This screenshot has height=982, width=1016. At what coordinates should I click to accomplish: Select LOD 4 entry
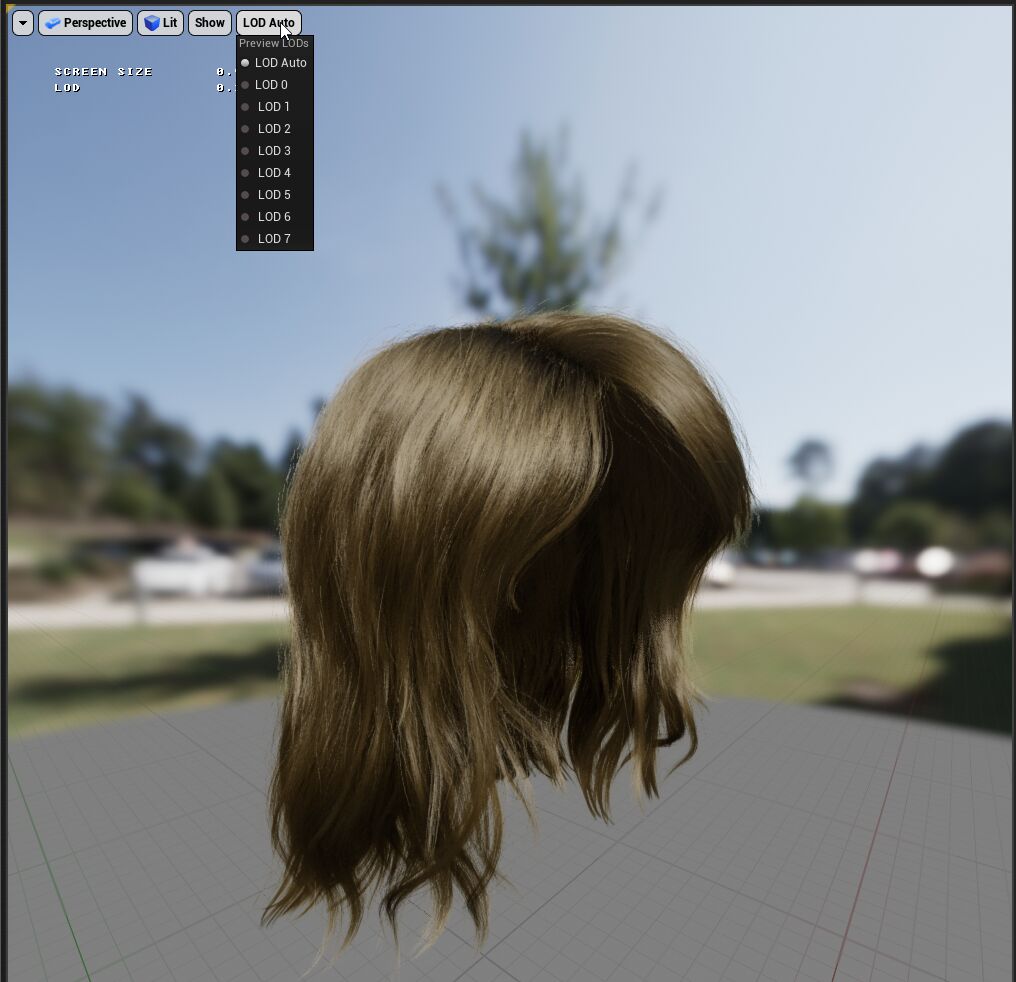pos(273,173)
